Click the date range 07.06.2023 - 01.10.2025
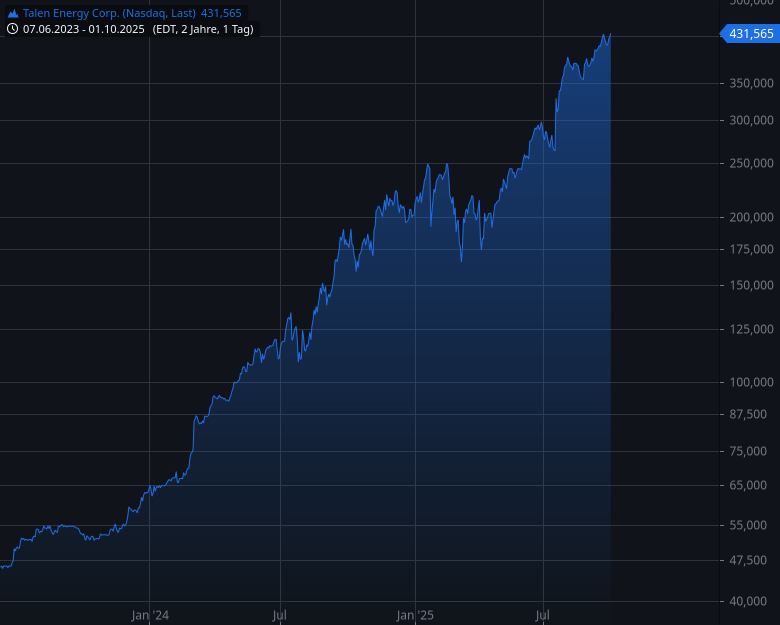The height and width of the screenshot is (625, 780). point(84,29)
